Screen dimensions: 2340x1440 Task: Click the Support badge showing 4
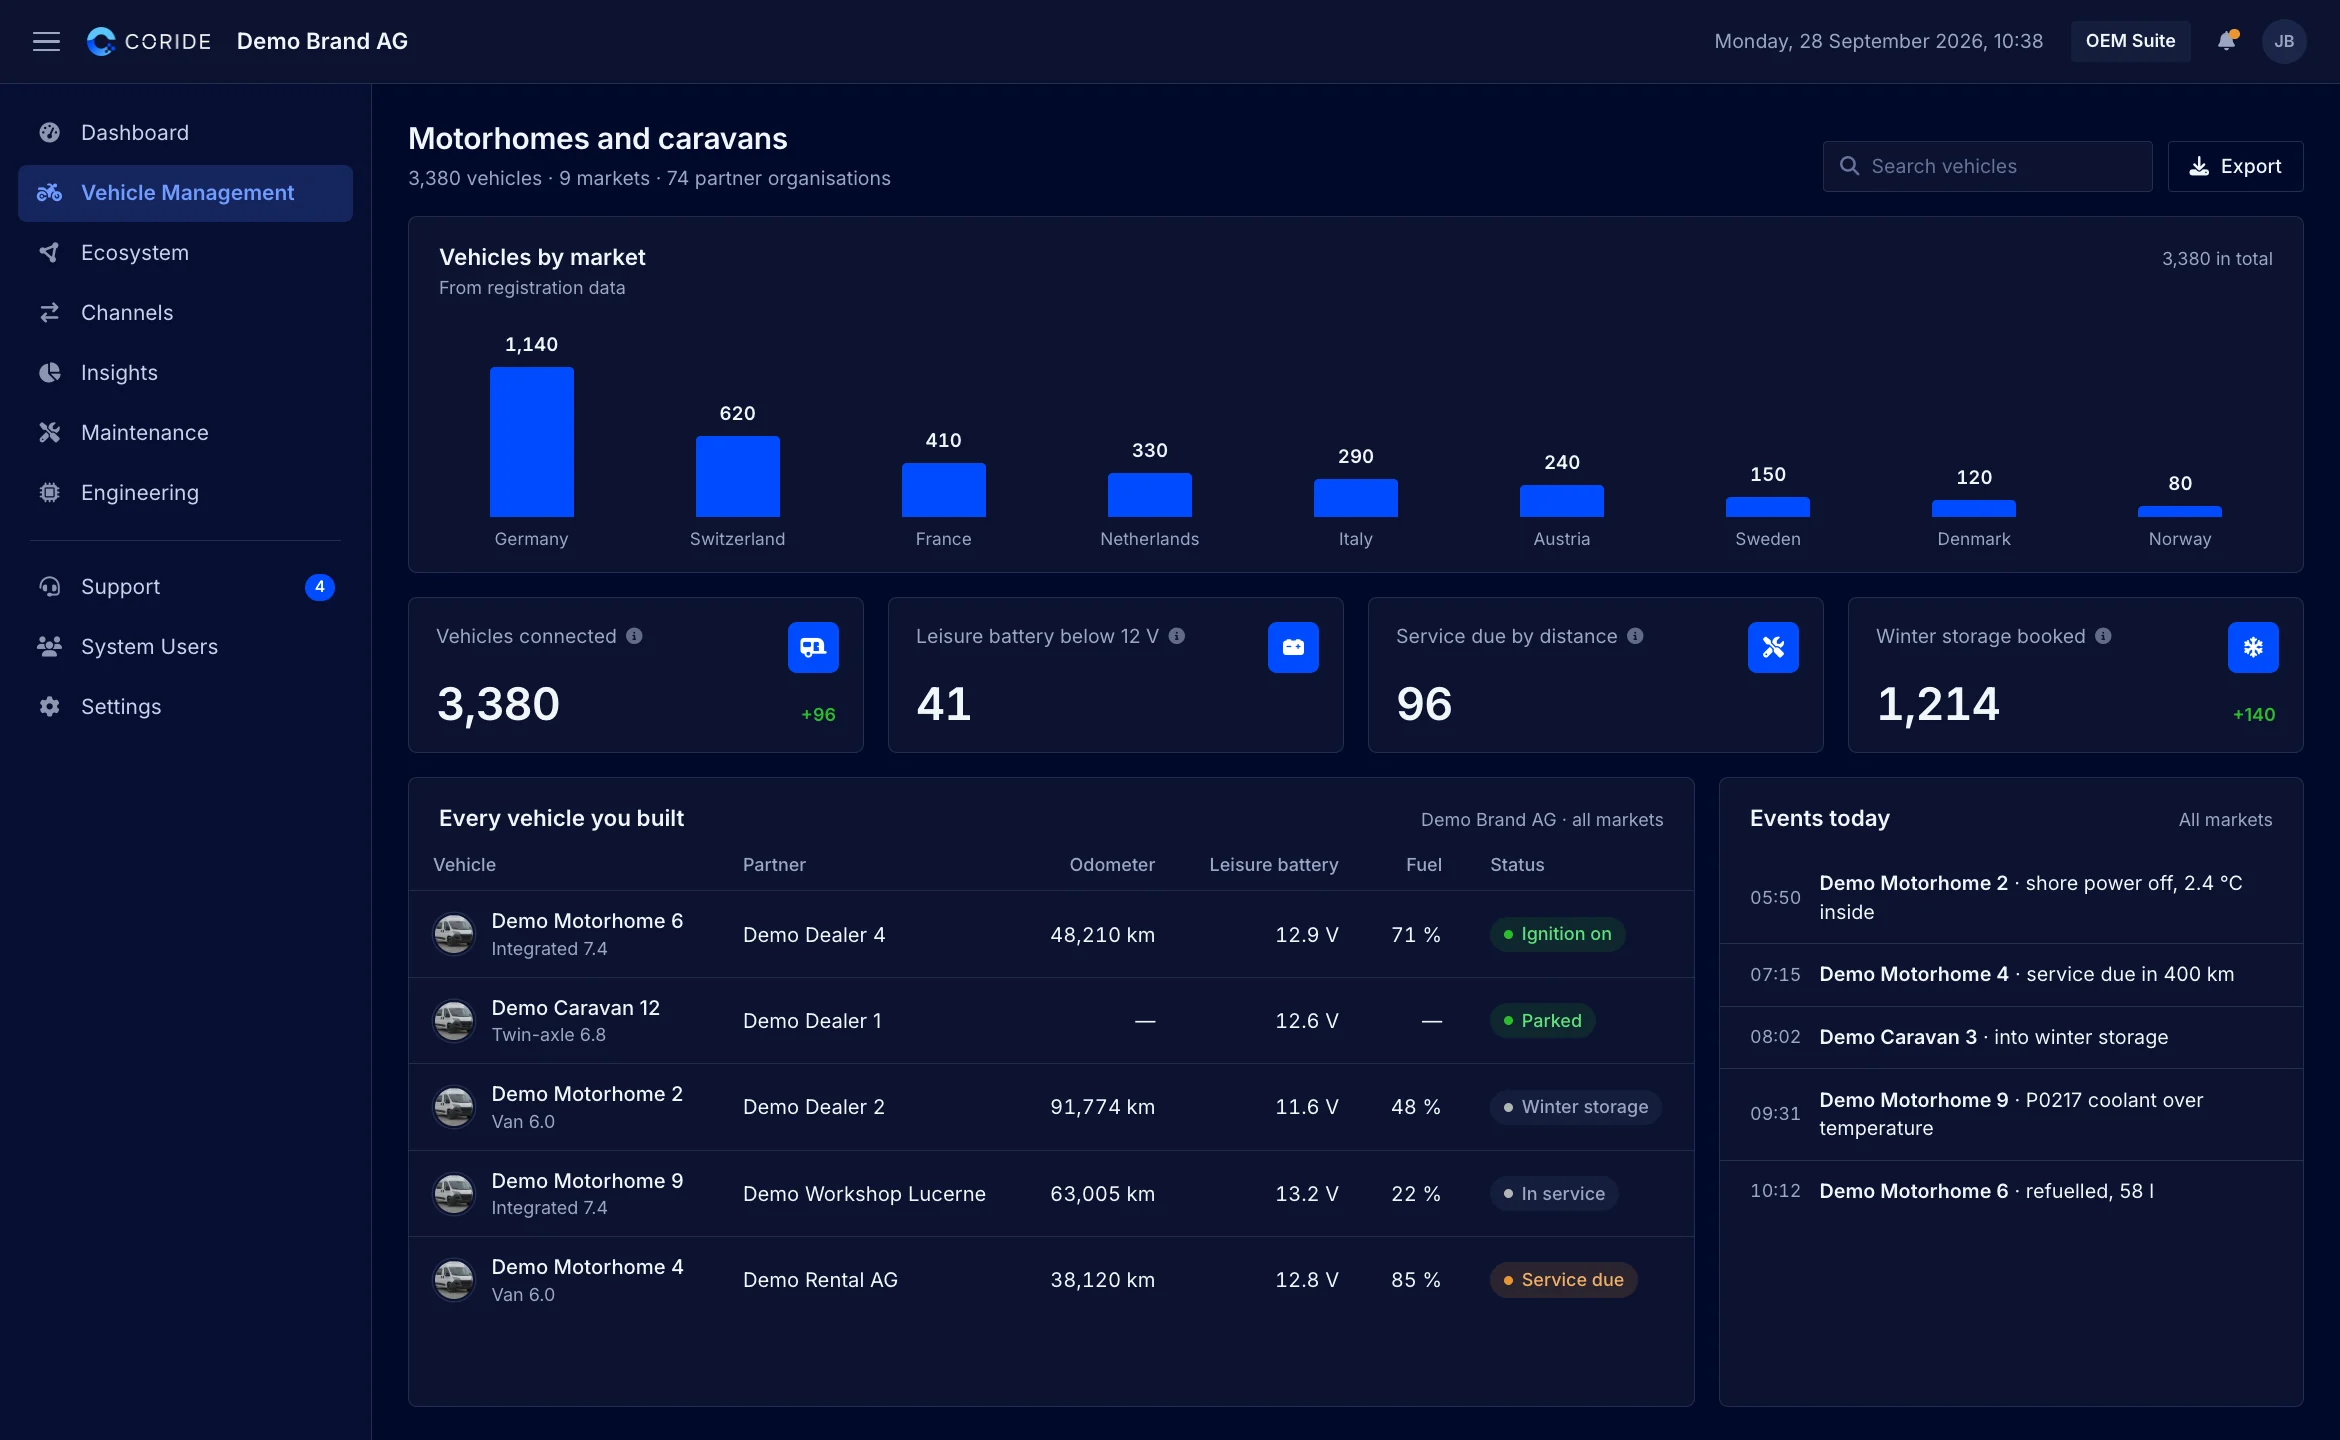(319, 587)
